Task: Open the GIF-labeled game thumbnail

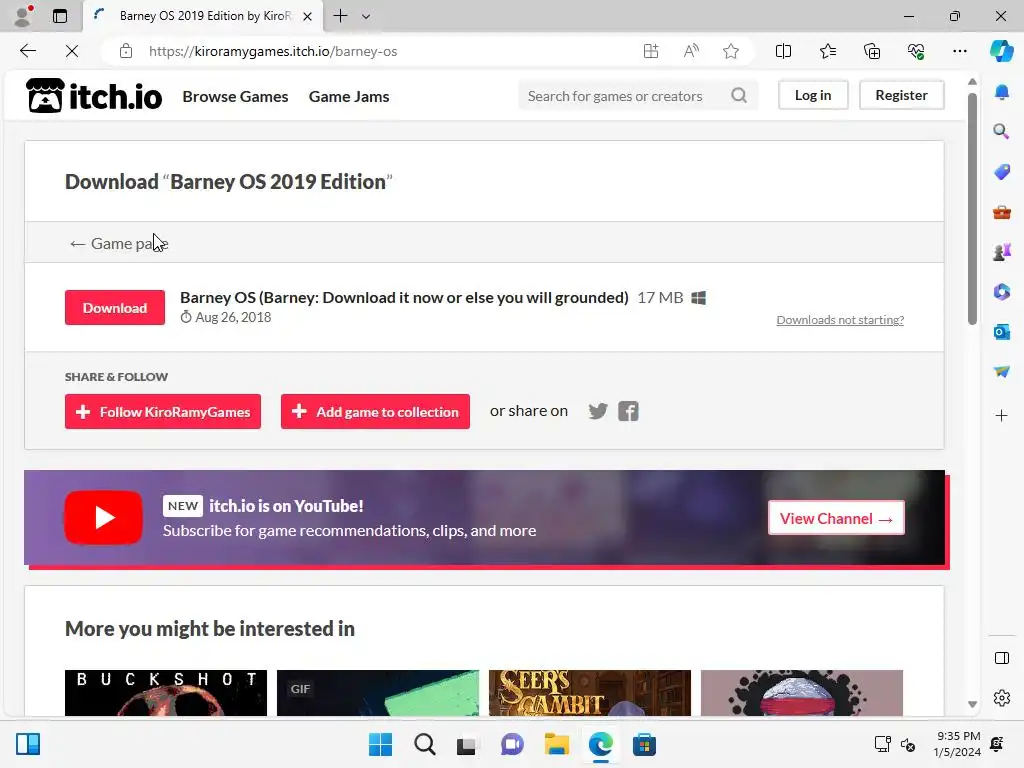Action: [377, 693]
